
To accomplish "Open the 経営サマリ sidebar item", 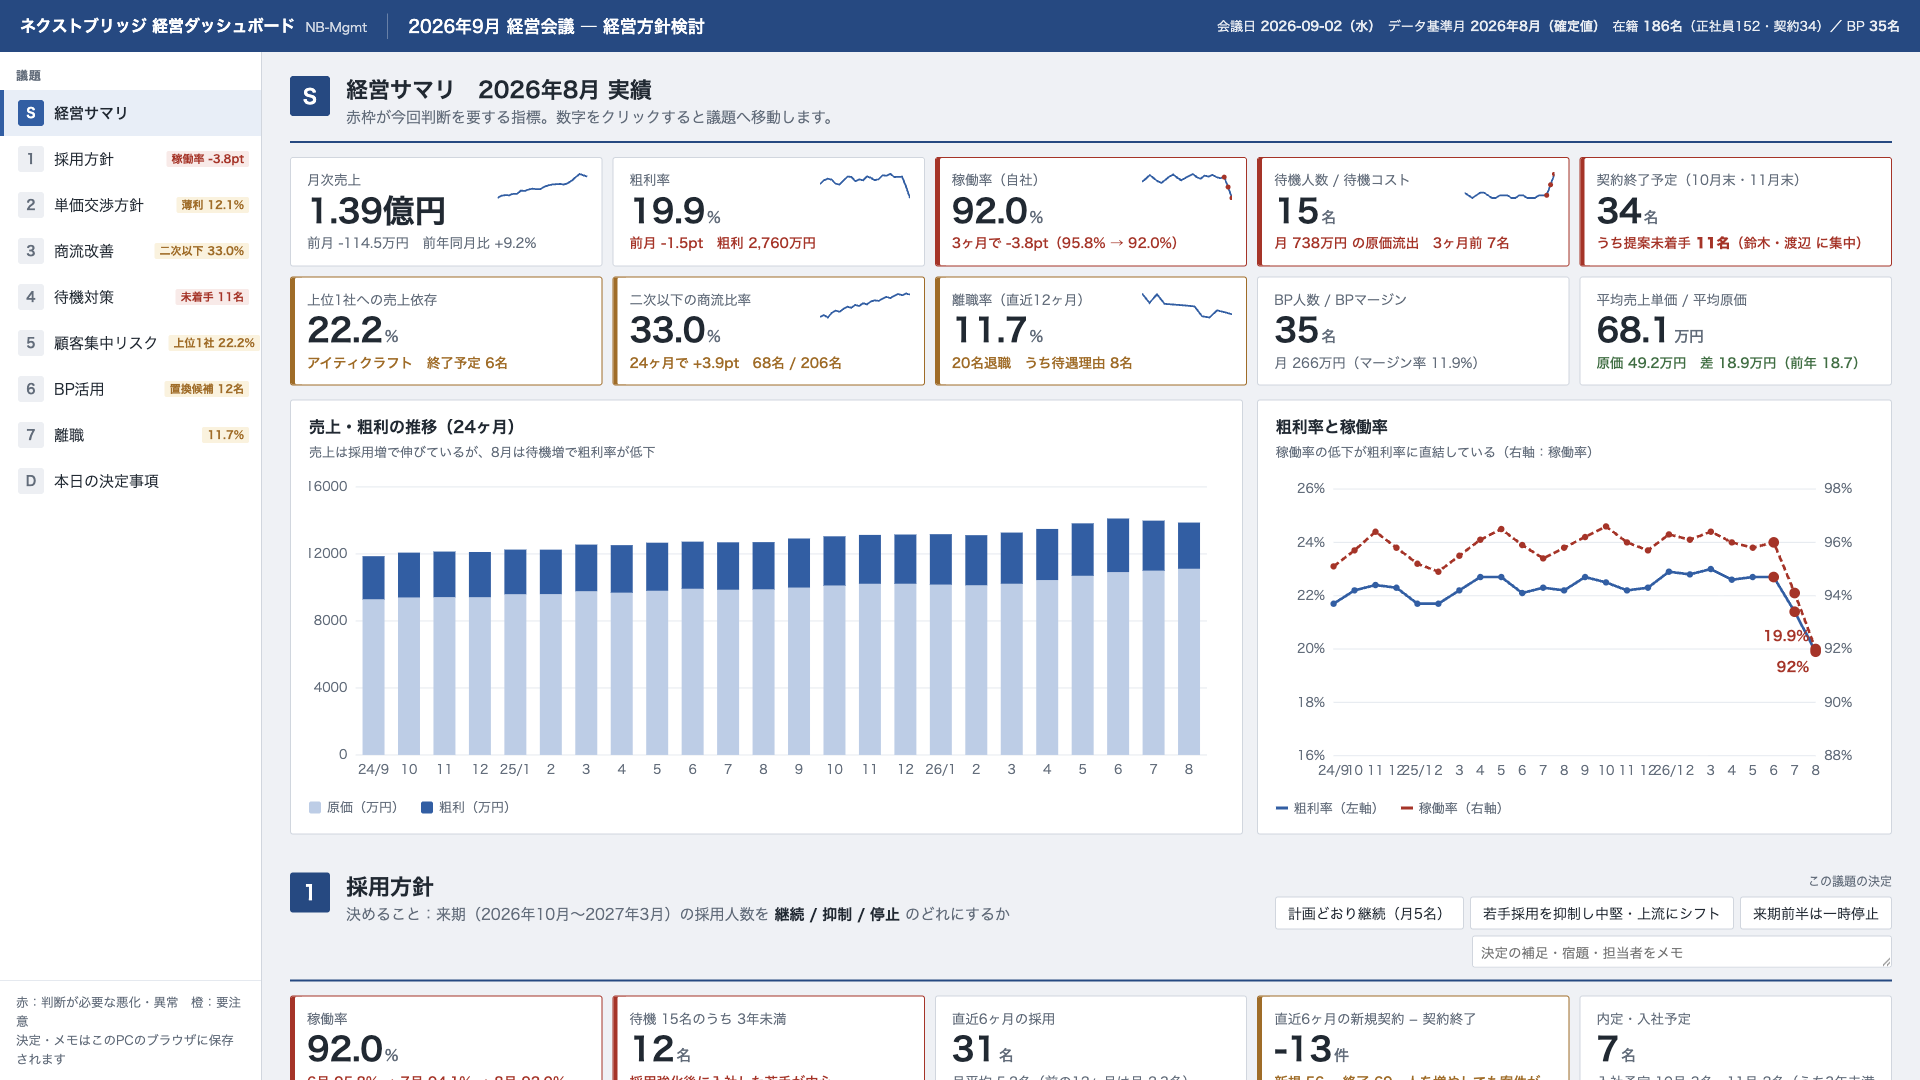I will tap(131, 113).
